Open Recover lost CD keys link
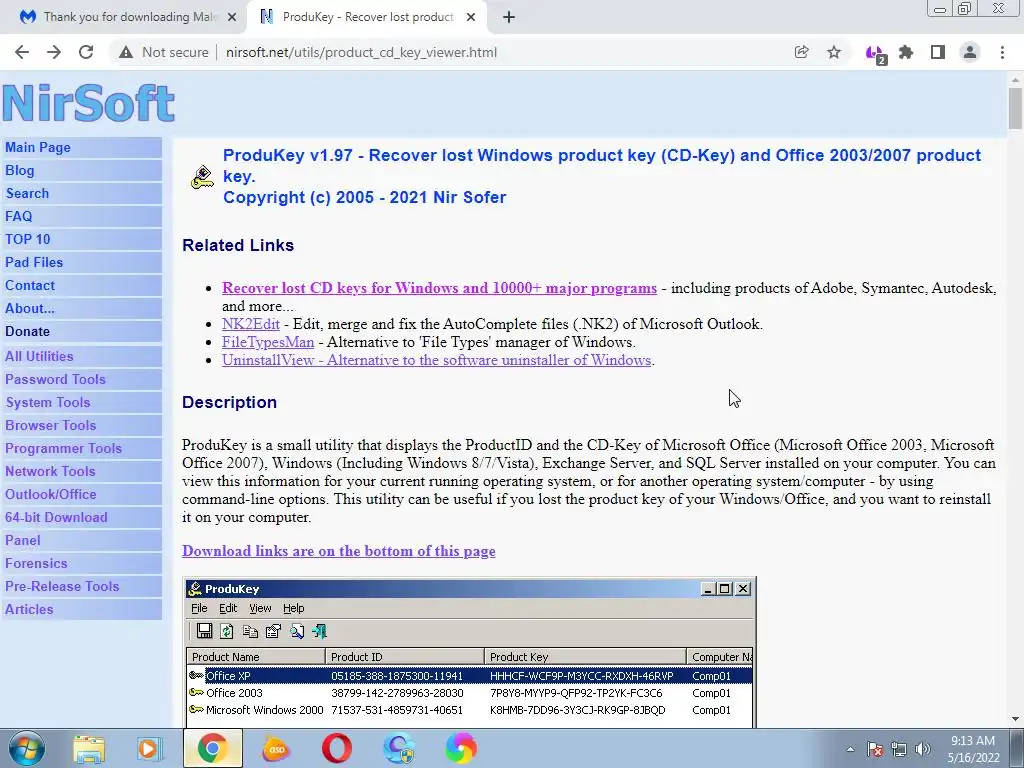The height and width of the screenshot is (768, 1024). click(x=440, y=288)
